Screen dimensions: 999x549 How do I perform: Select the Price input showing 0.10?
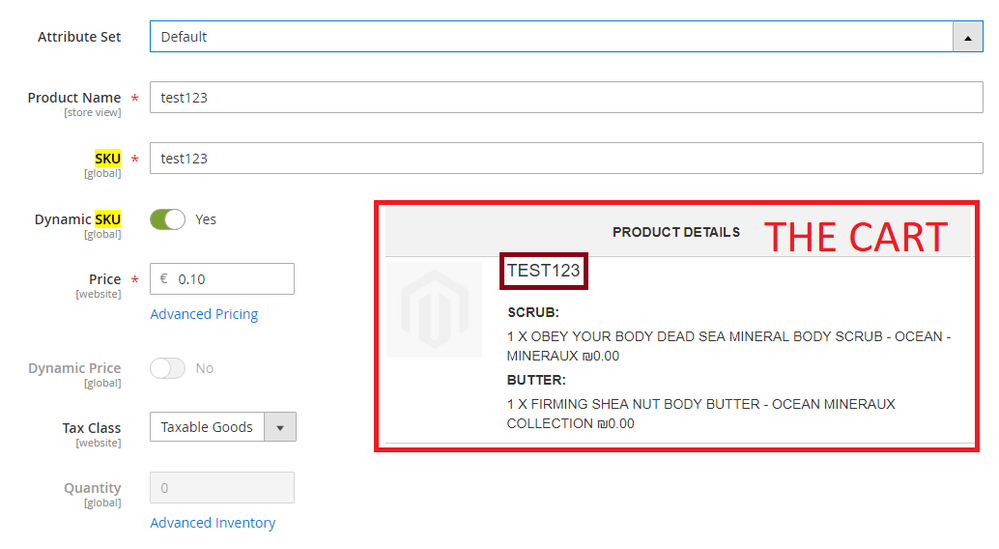click(x=232, y=279)
